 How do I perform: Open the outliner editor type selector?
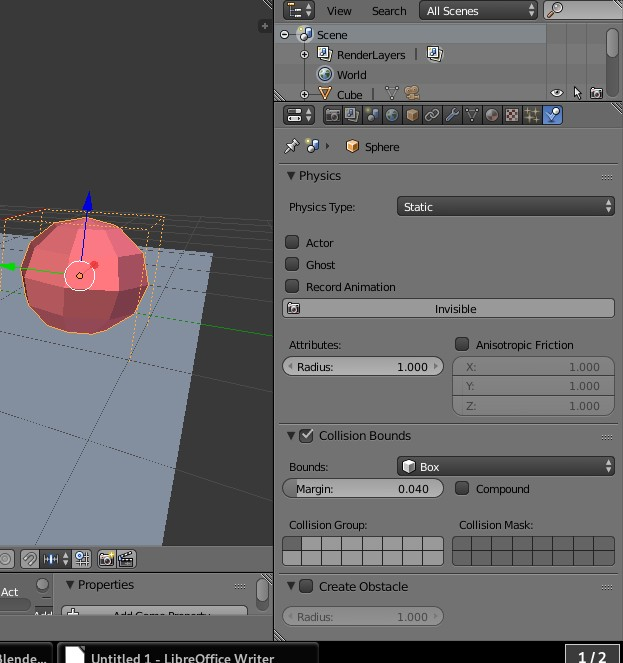click(x=299, y=10)
